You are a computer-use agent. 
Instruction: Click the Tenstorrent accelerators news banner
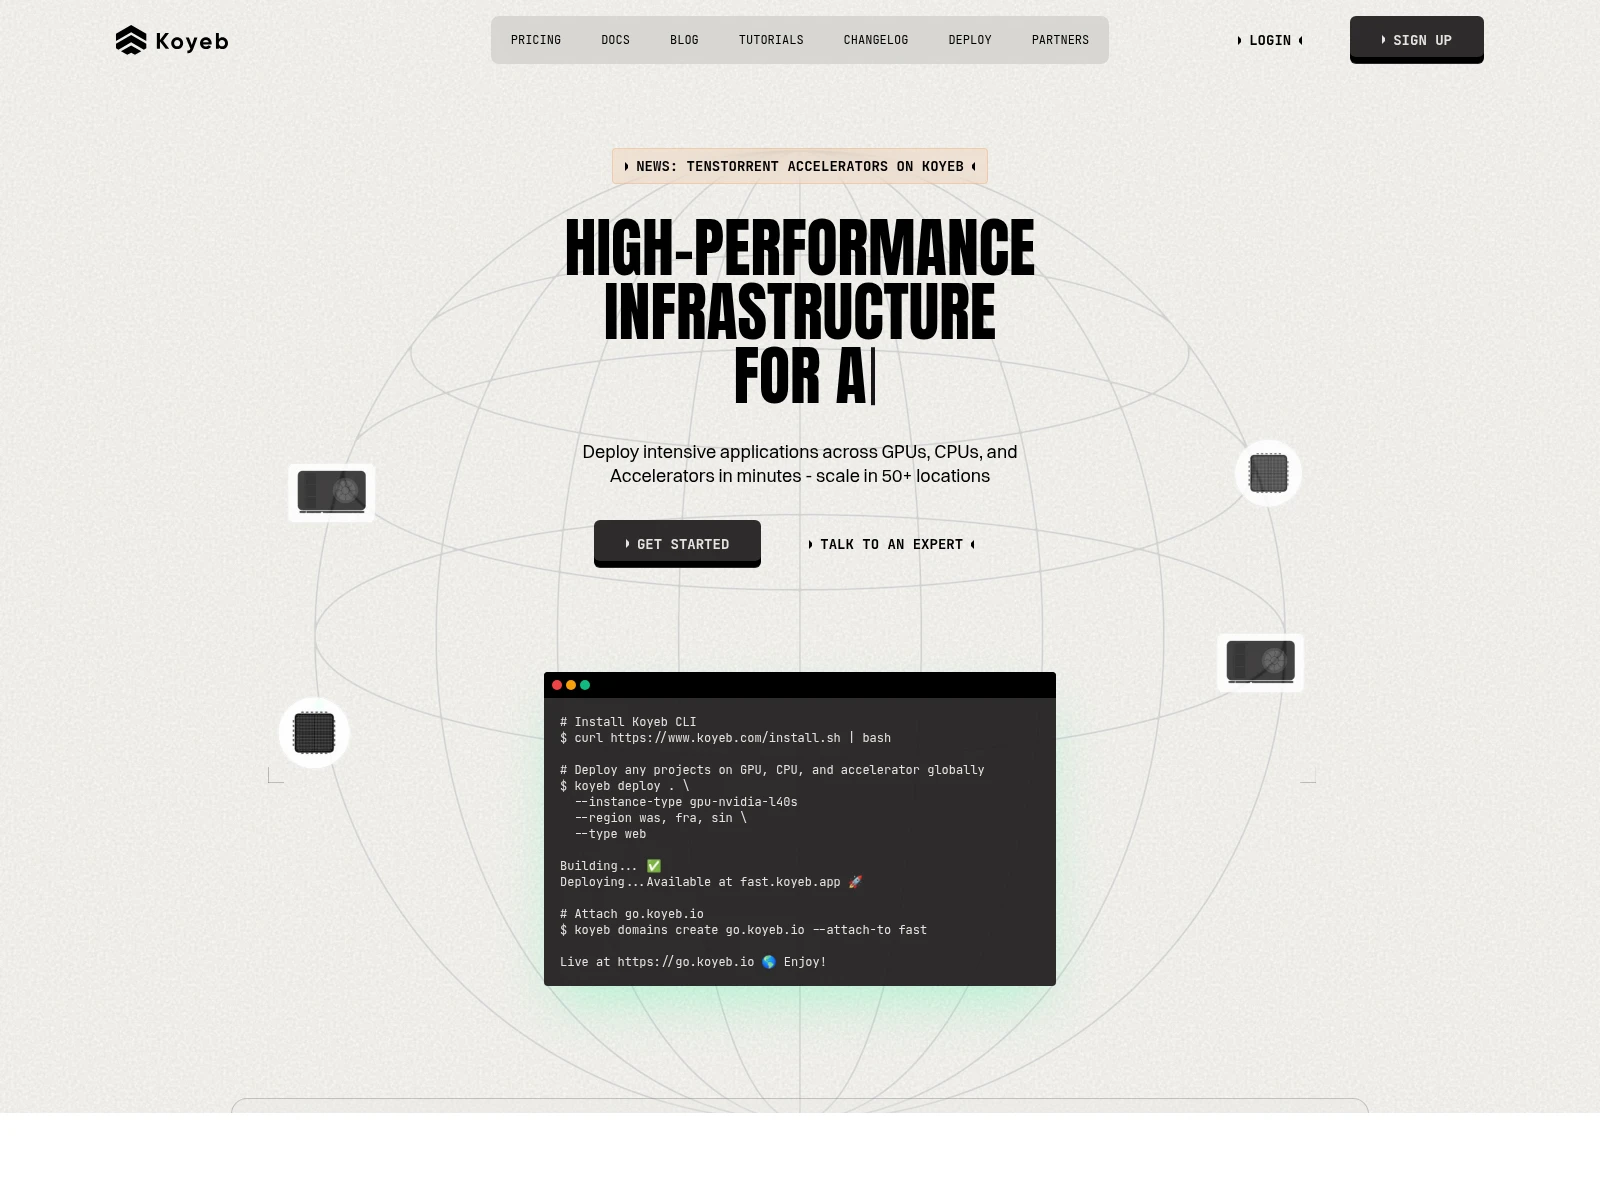tap(800, 166)
